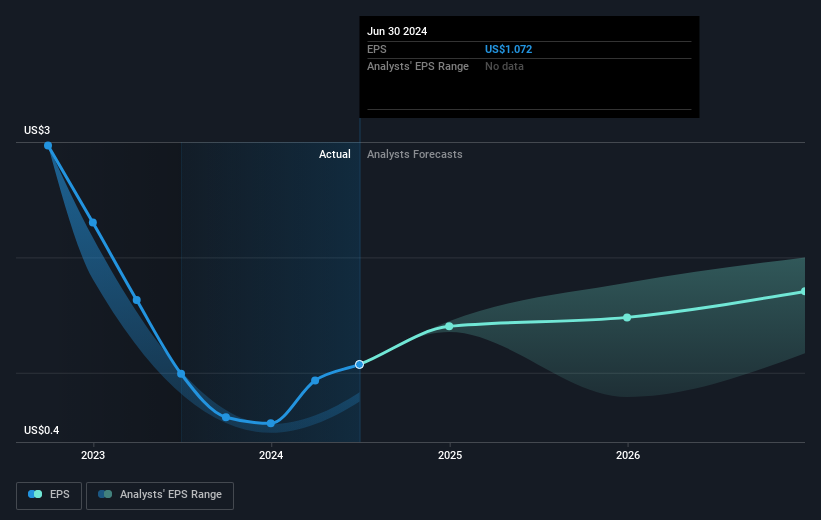Click the '2024' axis label

coord(271,456)
